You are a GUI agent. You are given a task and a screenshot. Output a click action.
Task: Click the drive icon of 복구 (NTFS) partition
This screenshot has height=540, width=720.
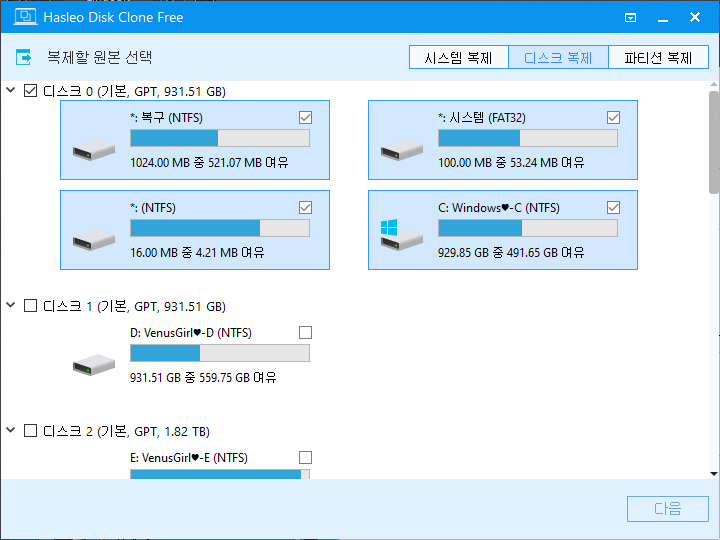pos(94,150)
